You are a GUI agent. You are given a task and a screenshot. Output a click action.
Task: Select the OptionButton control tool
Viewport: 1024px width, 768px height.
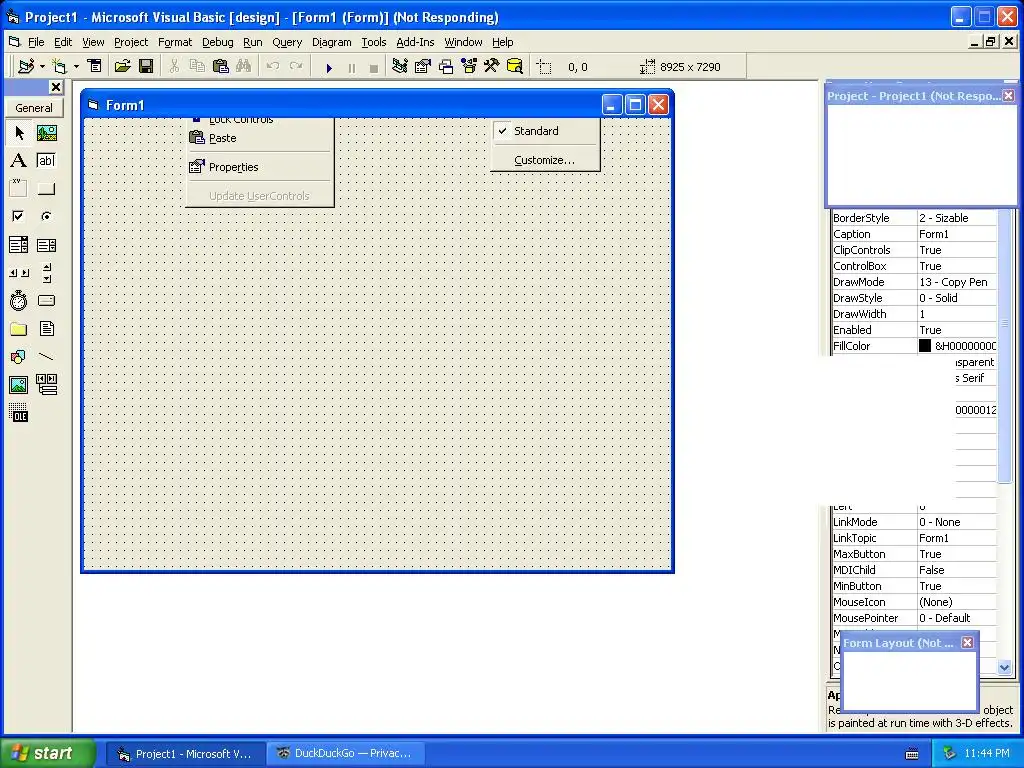tap(46, 216)
